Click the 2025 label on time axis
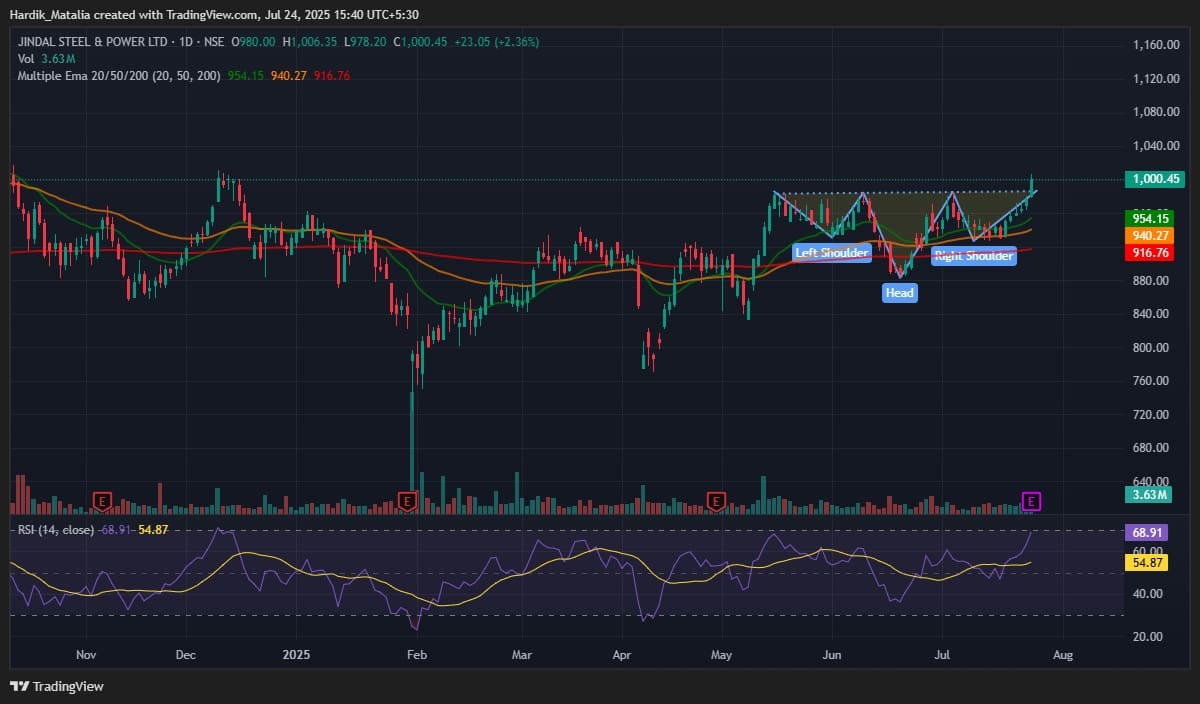 (x=296, y=656)
